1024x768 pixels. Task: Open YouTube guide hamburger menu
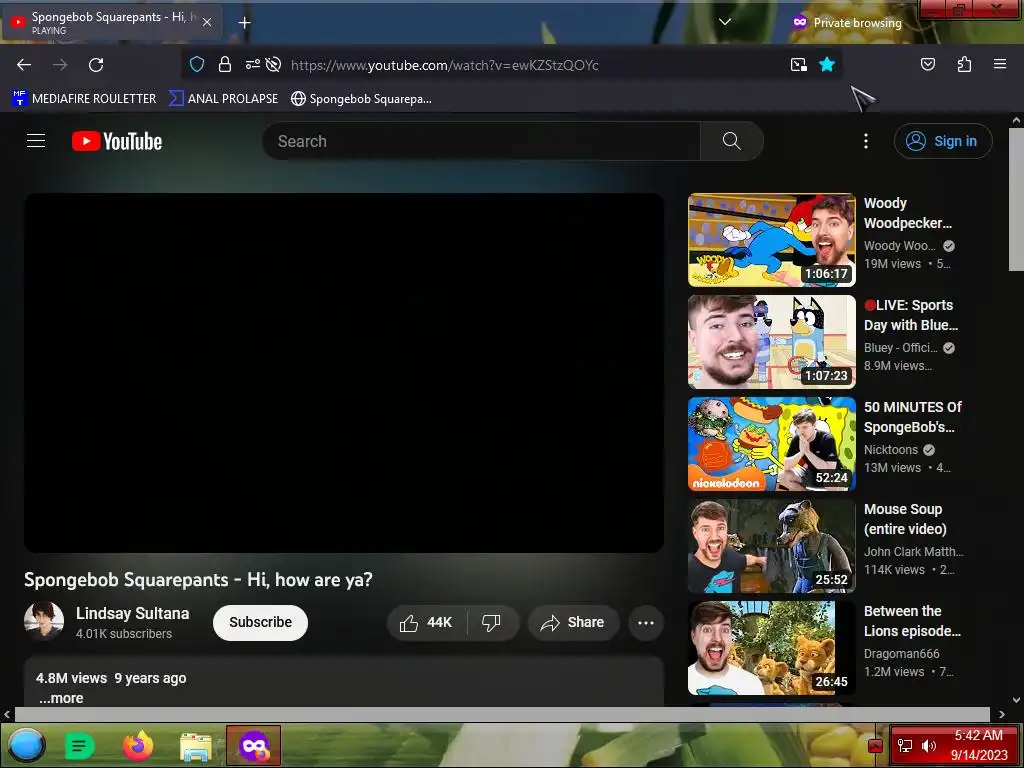coord(36,140)
